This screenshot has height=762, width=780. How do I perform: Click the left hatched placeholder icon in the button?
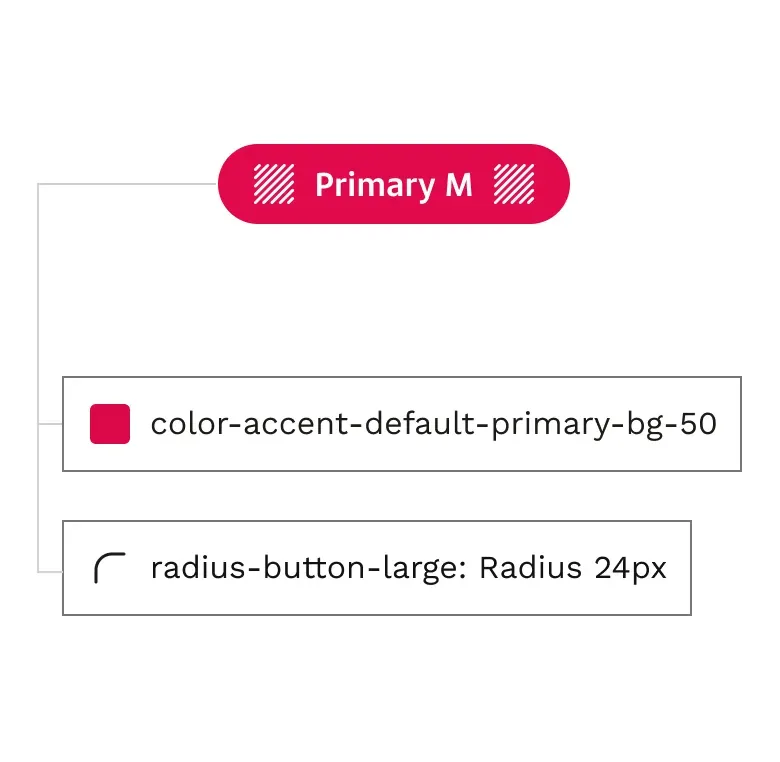coord(274,184)
